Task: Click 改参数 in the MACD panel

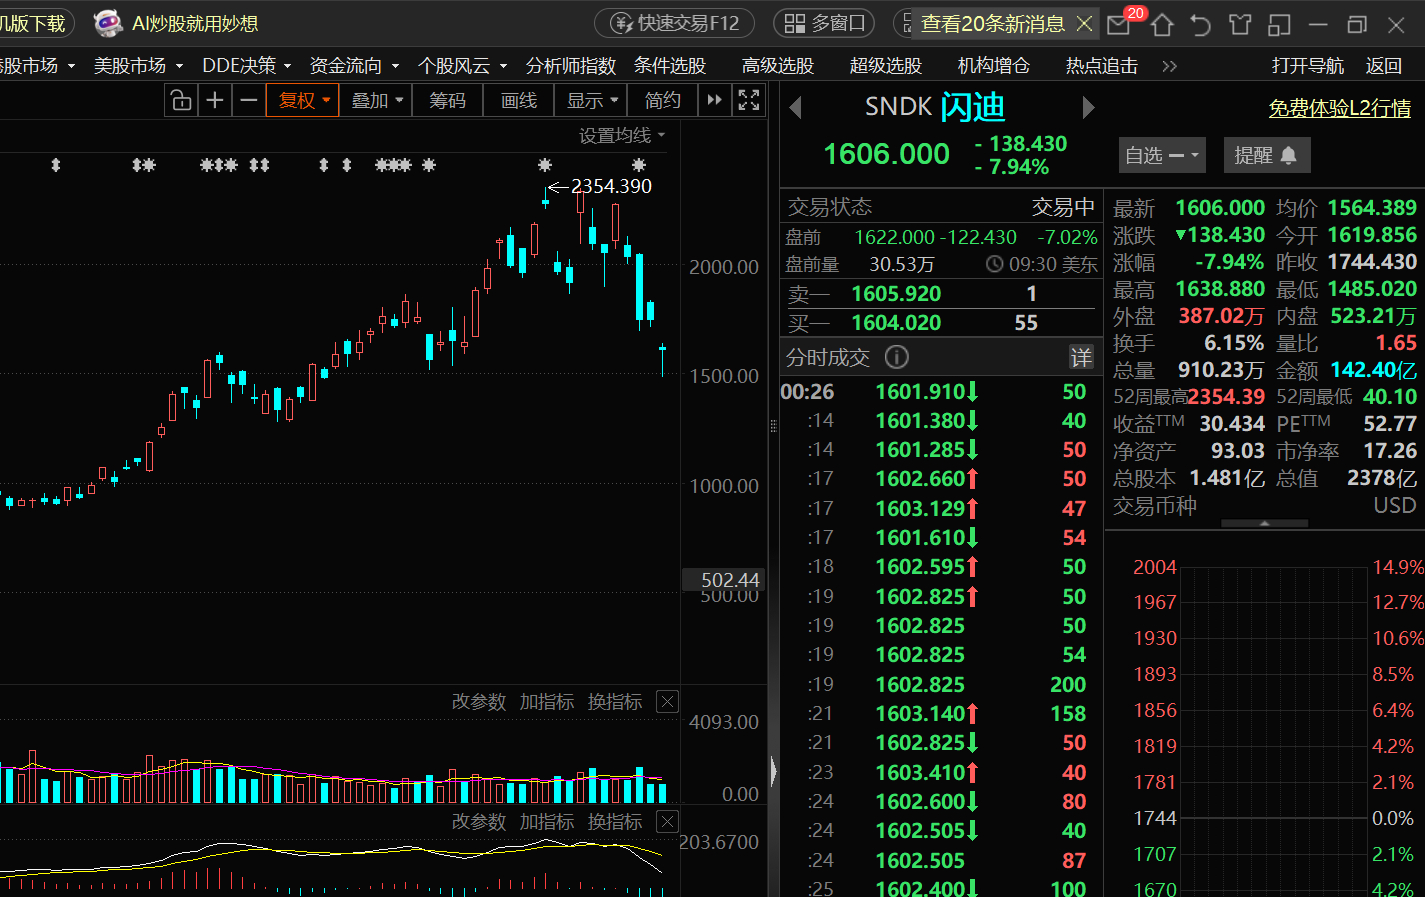Action: point(479,822)
